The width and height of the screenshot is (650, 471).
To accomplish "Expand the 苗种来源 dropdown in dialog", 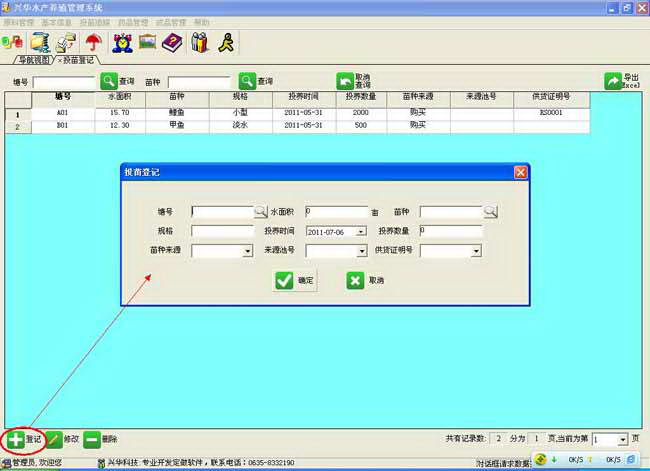I will (x=247, y=251).
